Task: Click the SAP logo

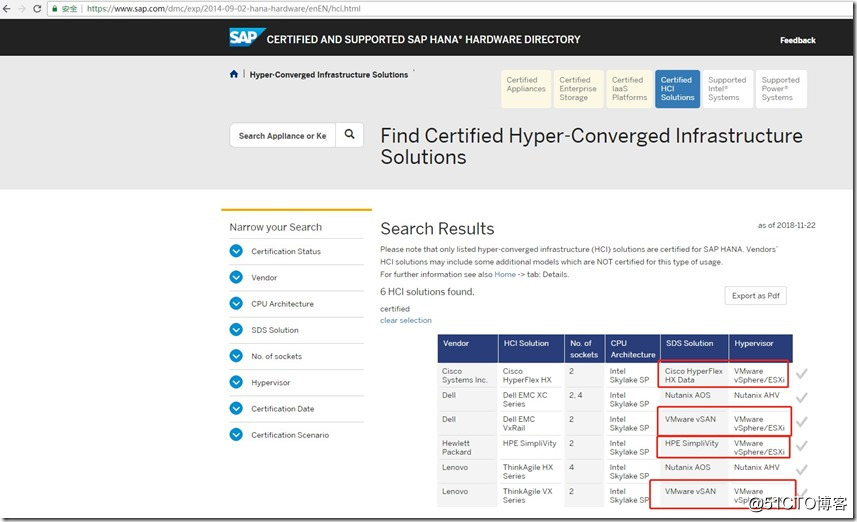Action: [247, 38]
